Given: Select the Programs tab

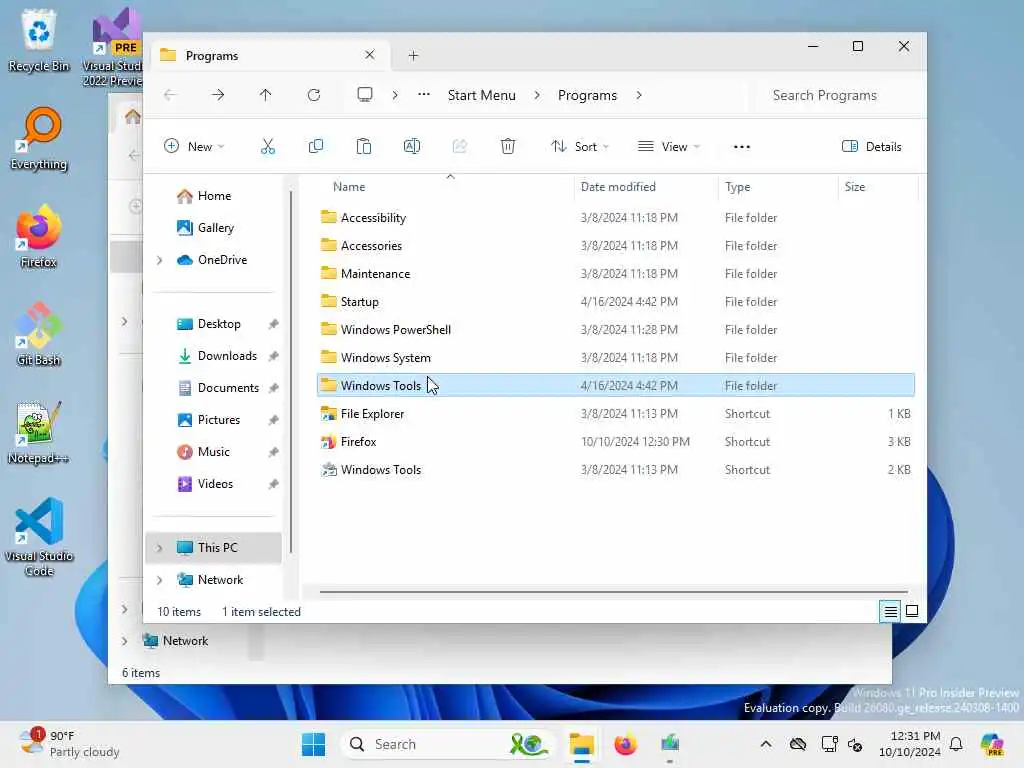Looking at the screenshot, I should (x=270, y=56).
